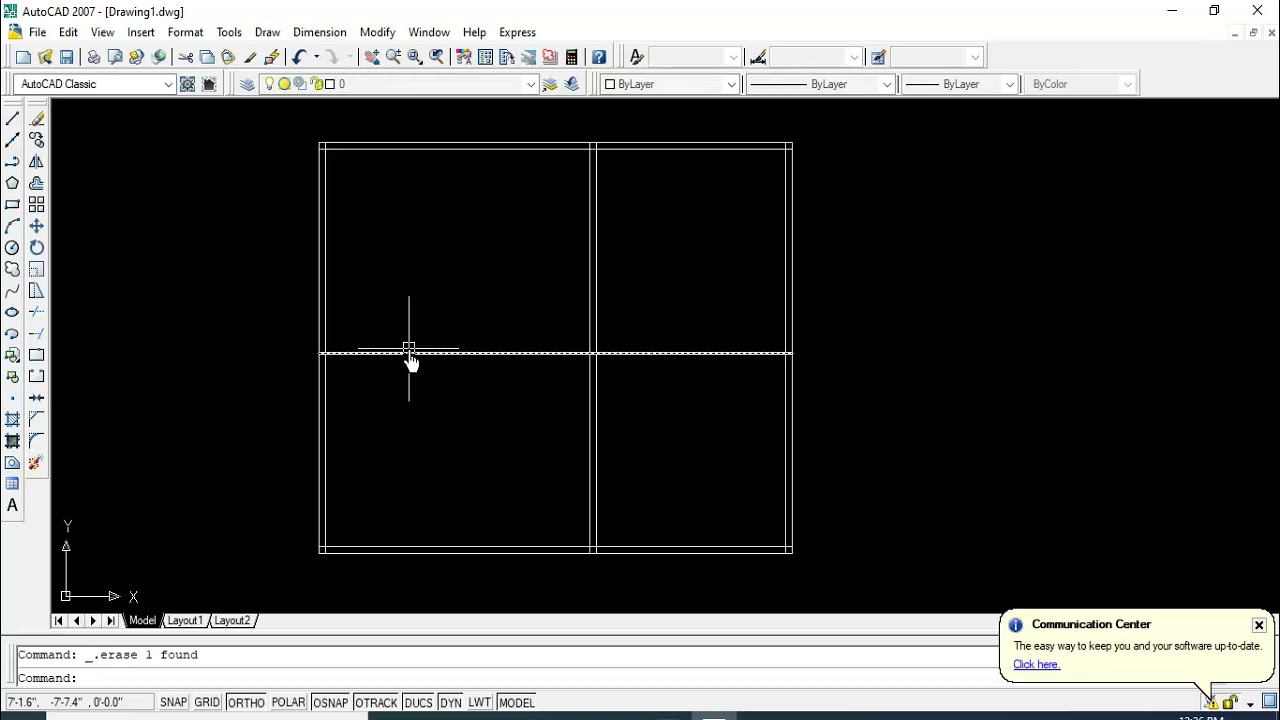
Task: Open the Help question mark icon
Action: point(599,57)
